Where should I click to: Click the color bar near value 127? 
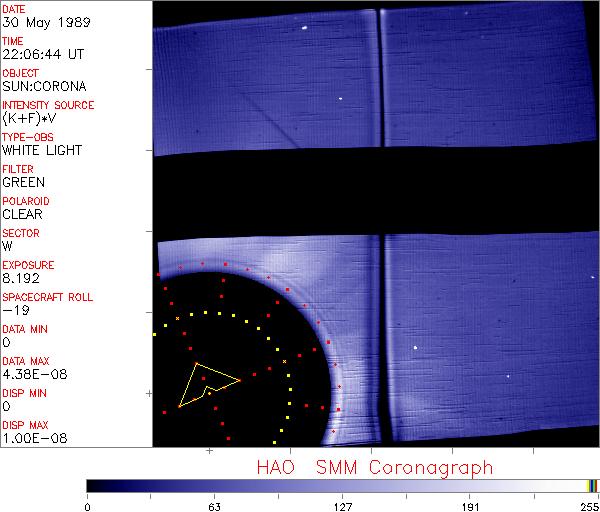click(x=341, y=485)
